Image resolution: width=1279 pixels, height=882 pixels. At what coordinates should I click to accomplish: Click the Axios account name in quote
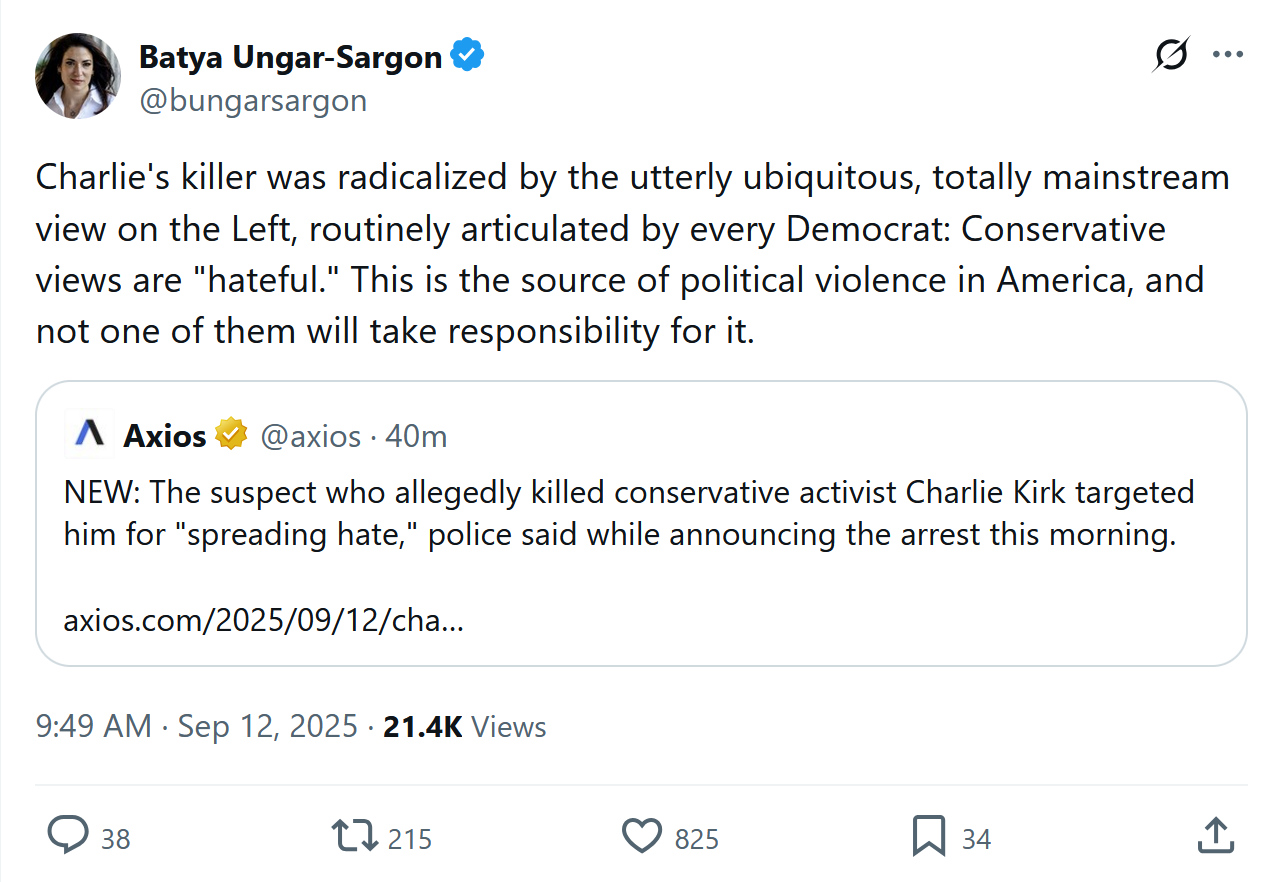165,436
